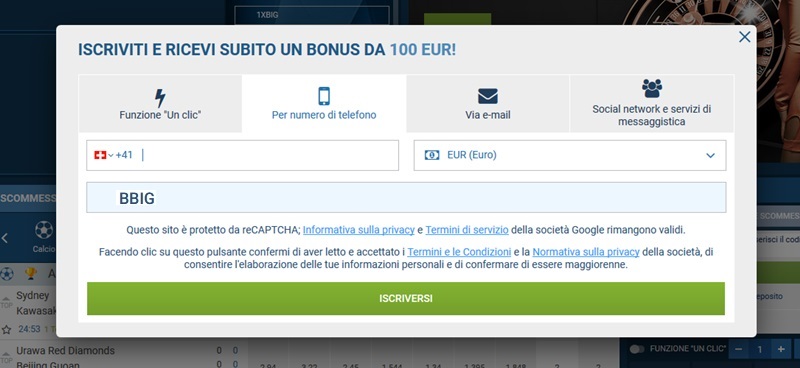Open Google's Termini di servizio link

[x=467, y=230]
